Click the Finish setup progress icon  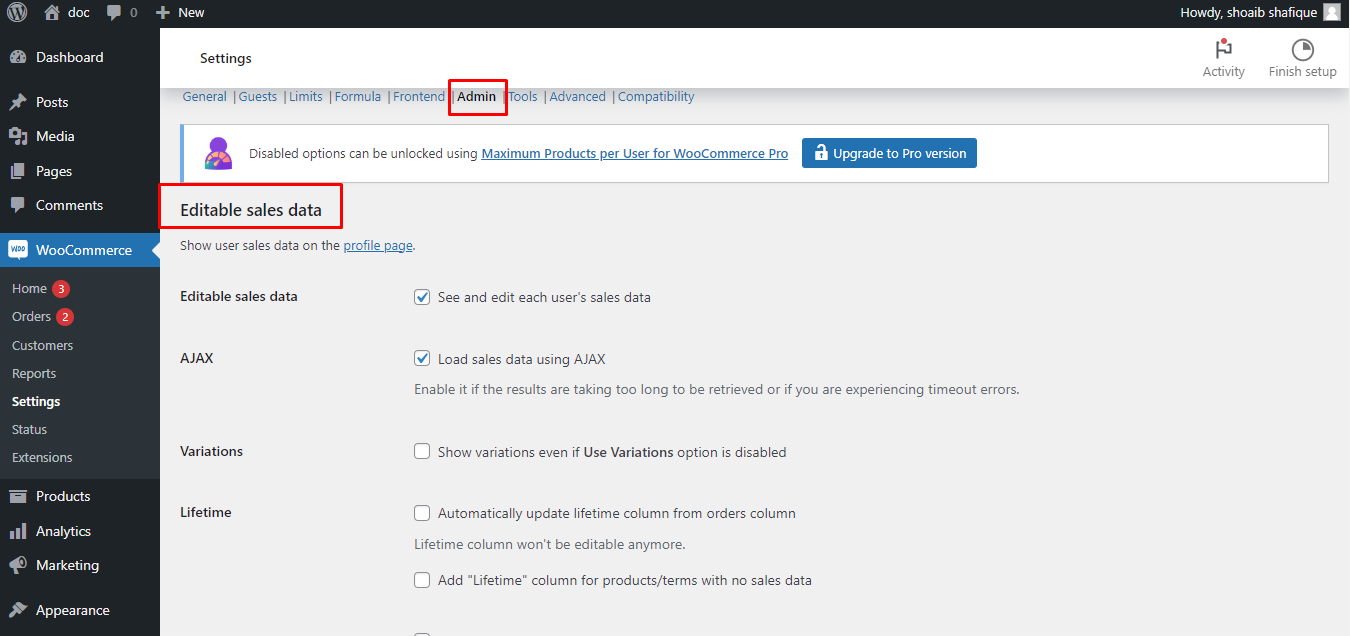pos(1302,50)
